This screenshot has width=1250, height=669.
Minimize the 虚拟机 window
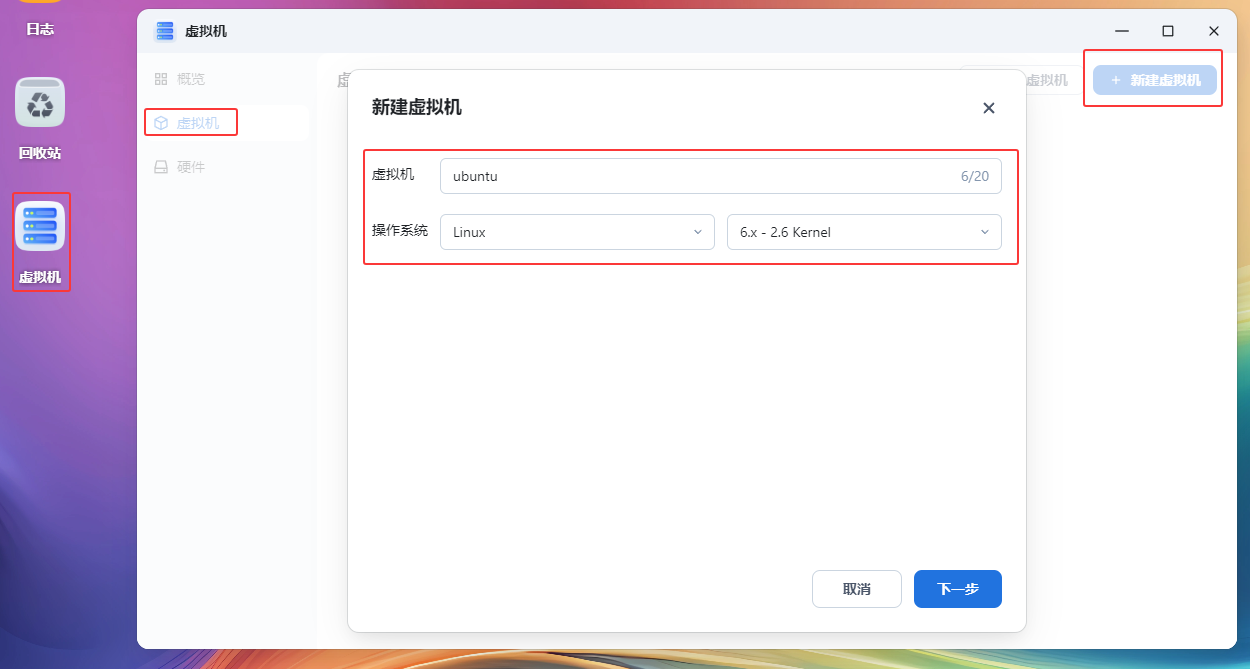click(1121, 31)
